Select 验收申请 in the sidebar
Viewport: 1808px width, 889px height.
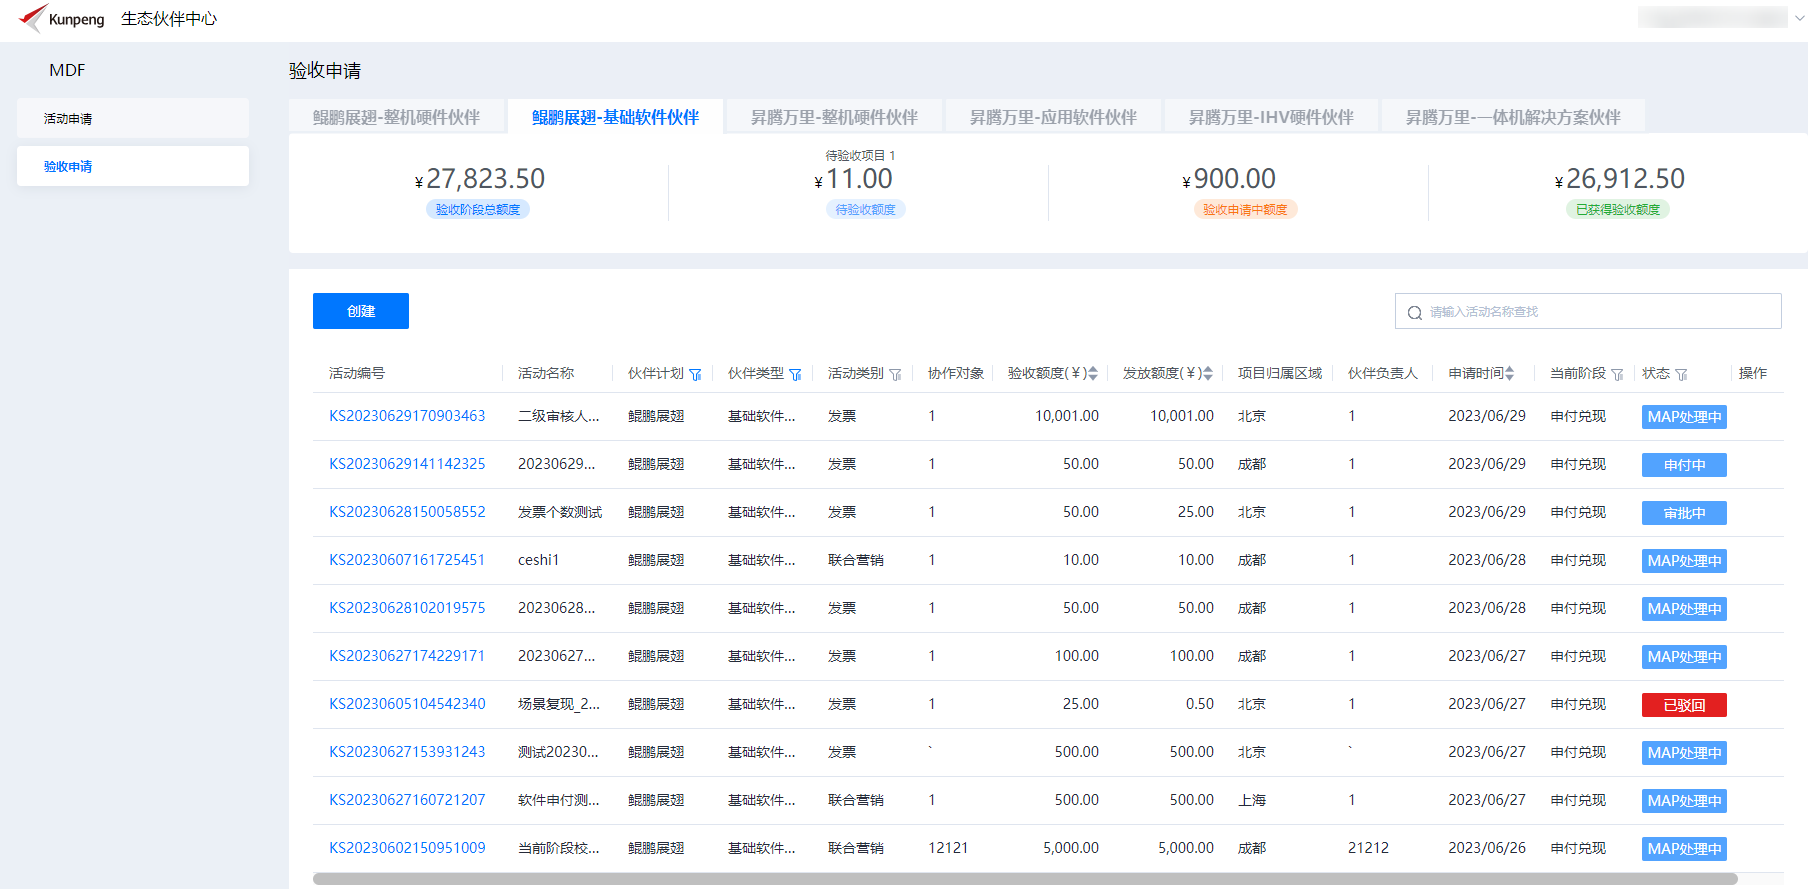(x=133, y=166)
